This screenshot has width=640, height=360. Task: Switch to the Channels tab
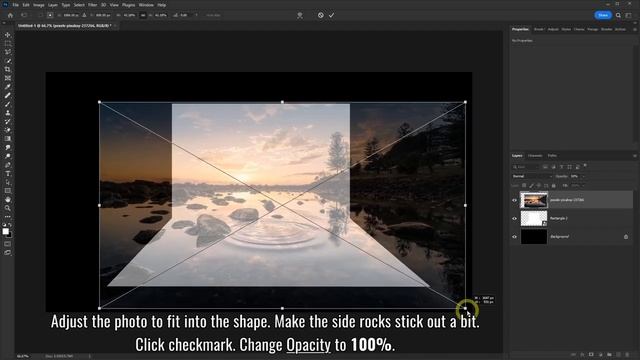535,156
